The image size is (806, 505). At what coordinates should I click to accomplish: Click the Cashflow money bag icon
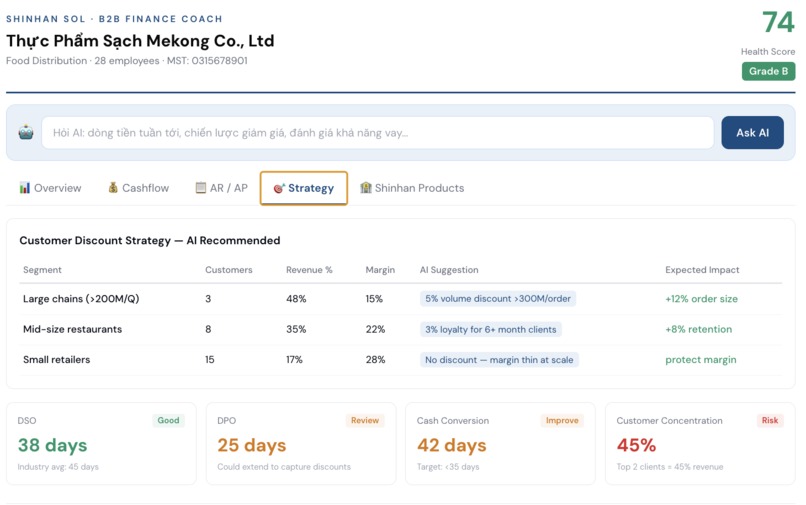(113, 188)
